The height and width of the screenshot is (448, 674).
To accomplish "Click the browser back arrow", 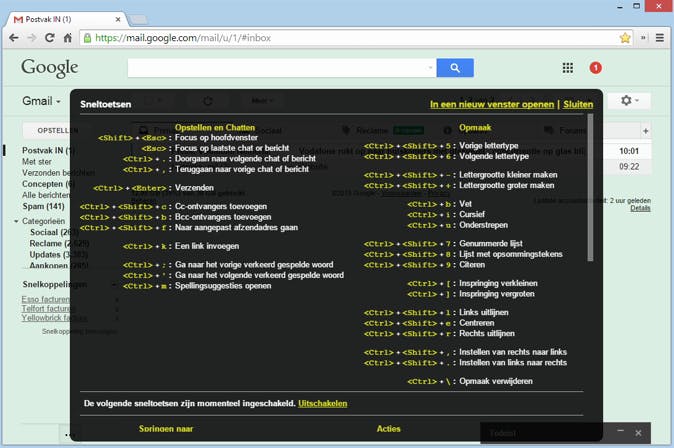I will coord(14,38).
